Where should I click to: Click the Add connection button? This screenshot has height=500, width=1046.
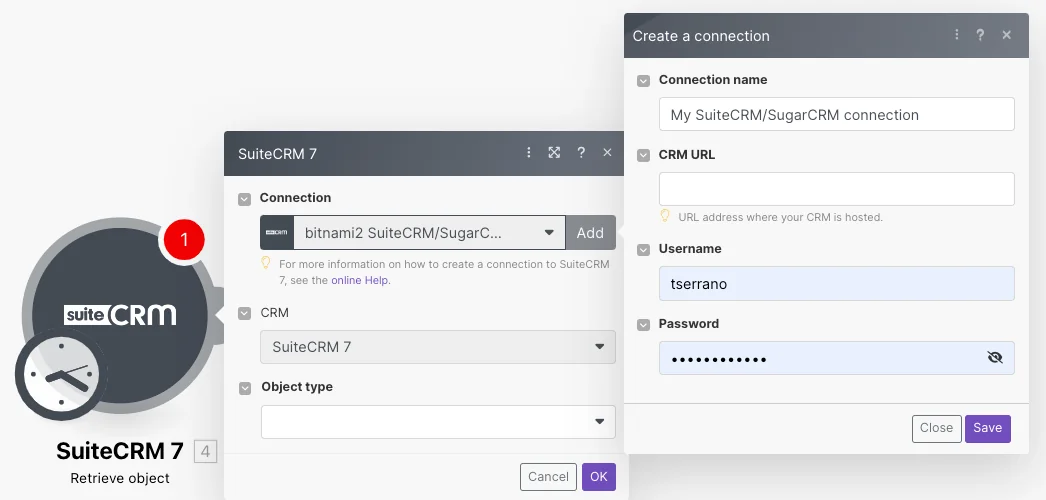[x=590, y=232]
